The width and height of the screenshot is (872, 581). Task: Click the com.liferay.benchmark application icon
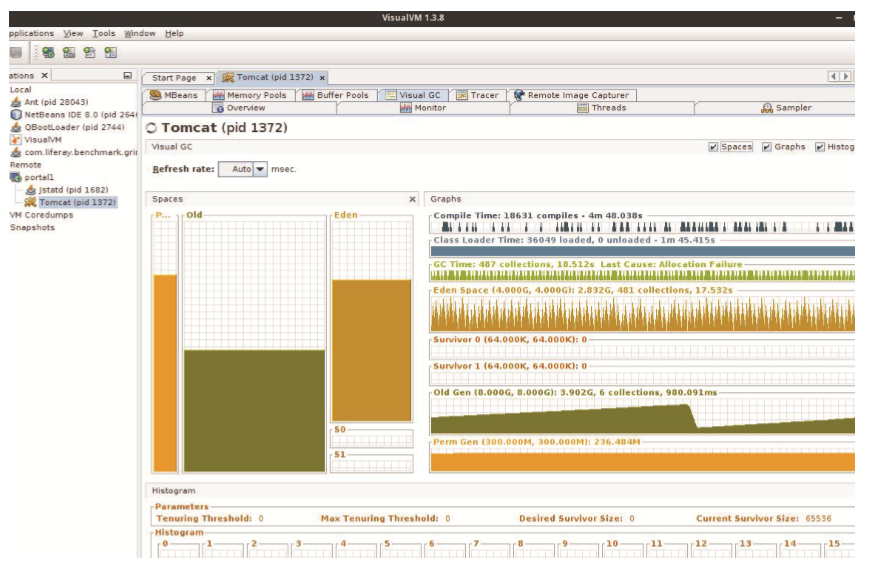pyautogui.click(x=16, y=152)
